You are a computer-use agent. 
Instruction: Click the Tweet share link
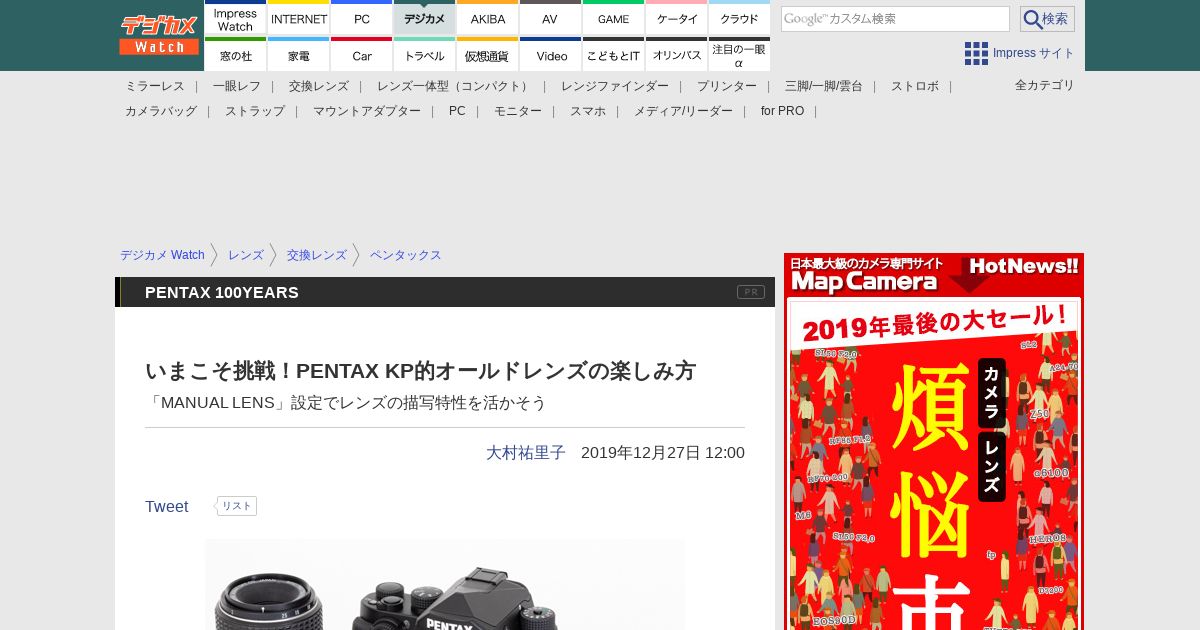[167, 507]
